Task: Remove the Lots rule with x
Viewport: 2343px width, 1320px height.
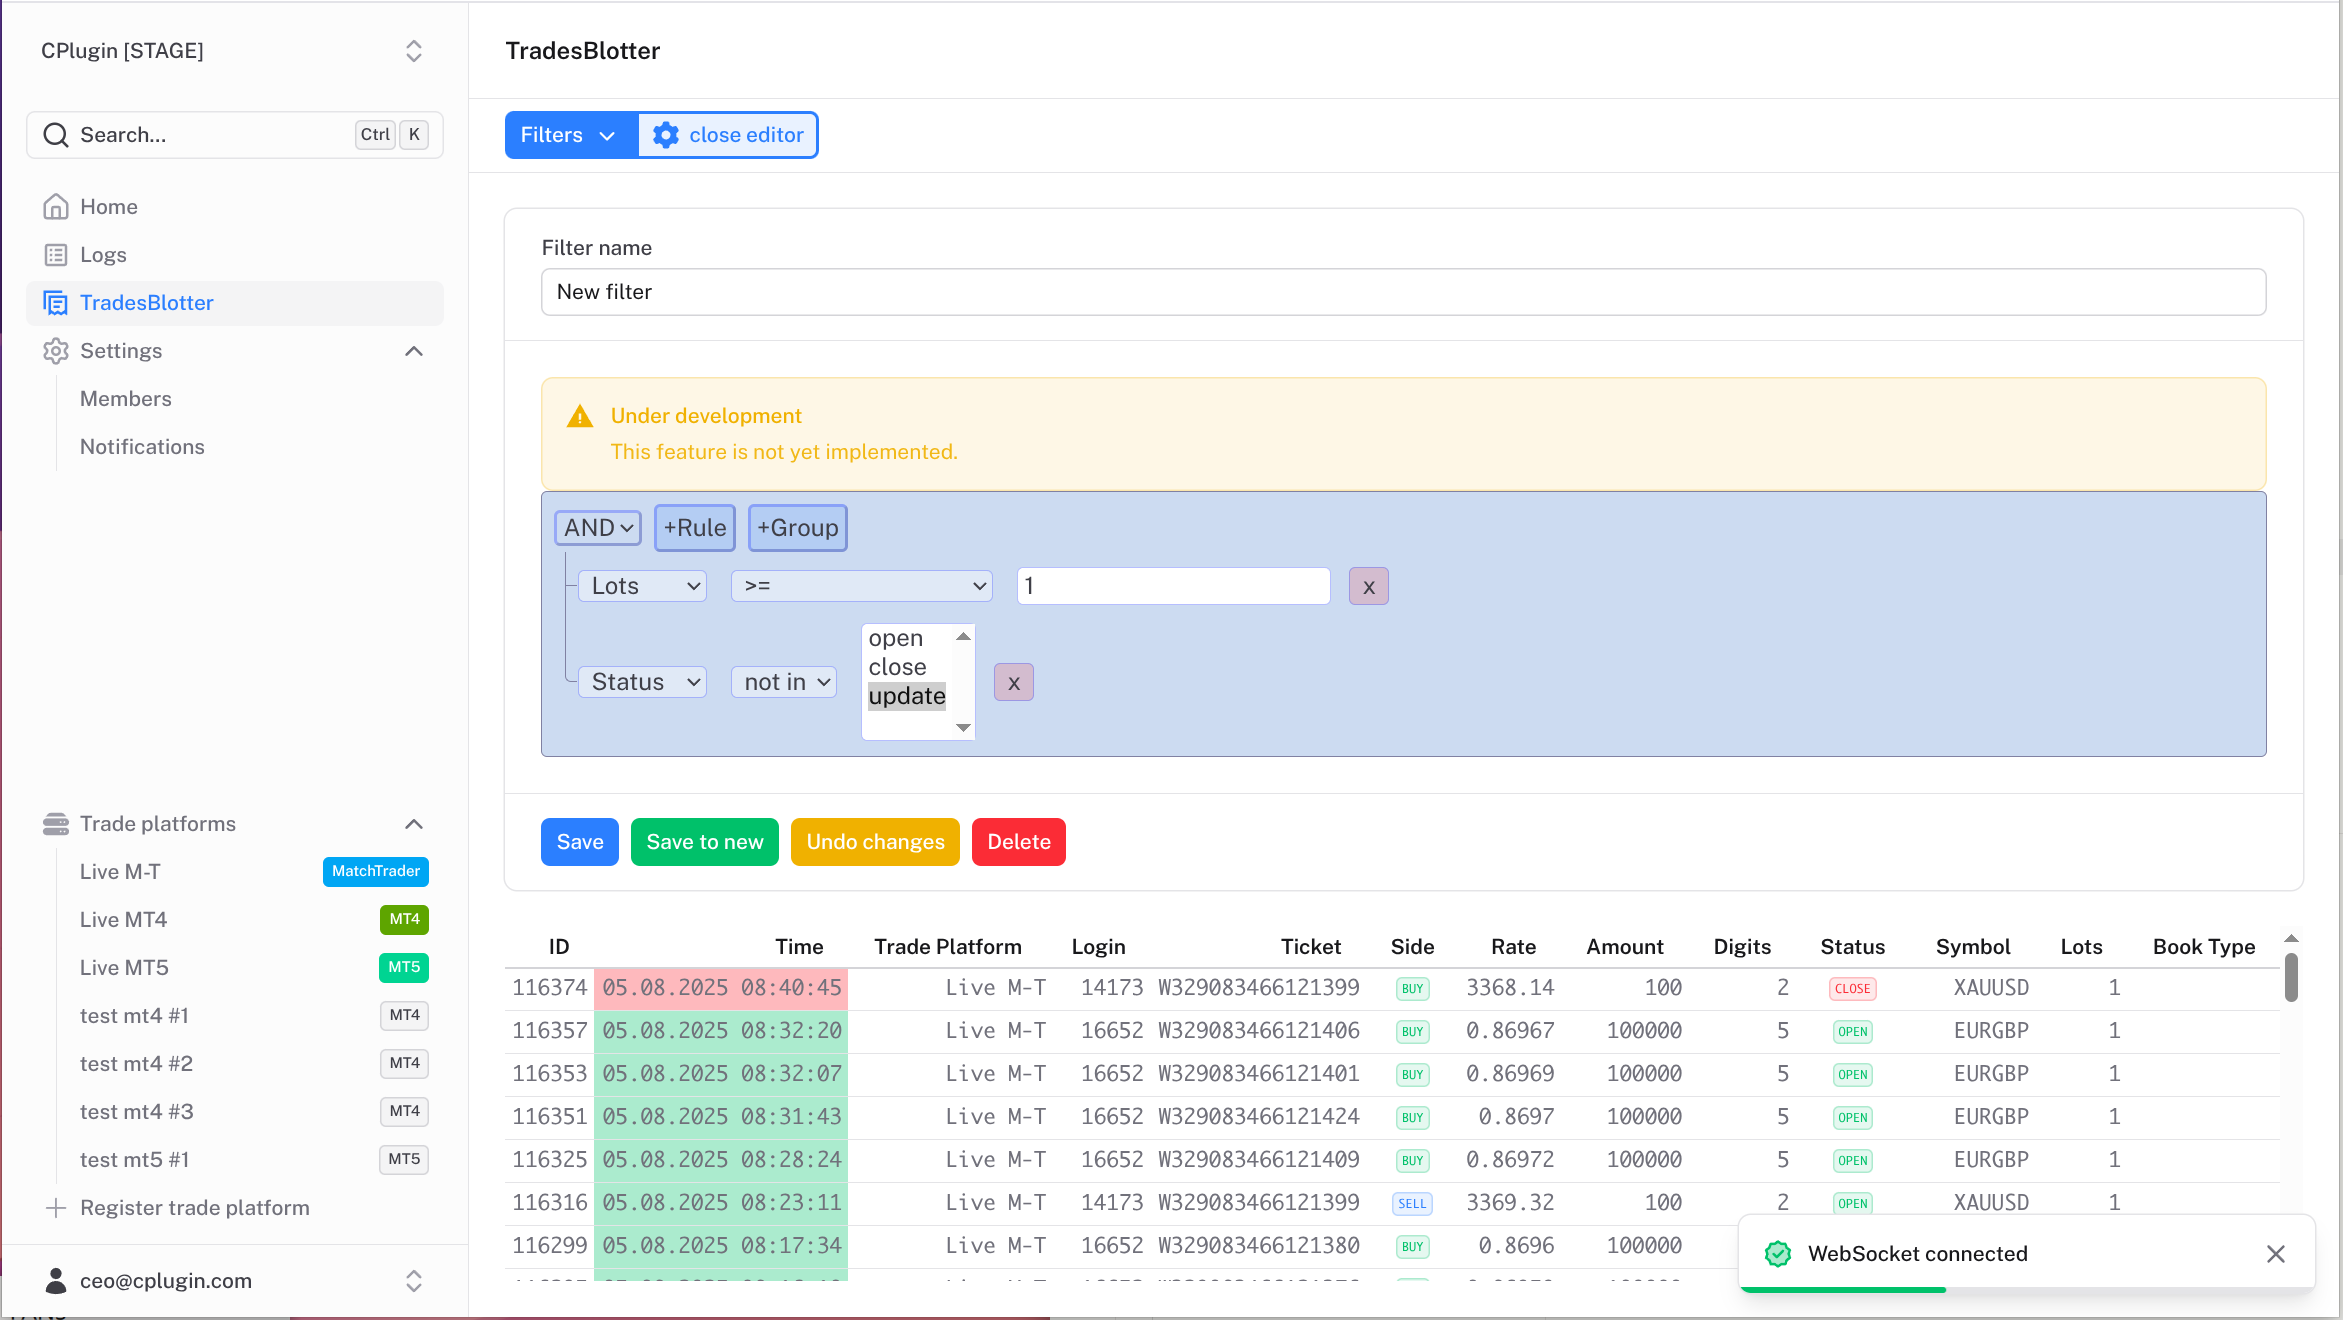Action: tap(1369, 587)
